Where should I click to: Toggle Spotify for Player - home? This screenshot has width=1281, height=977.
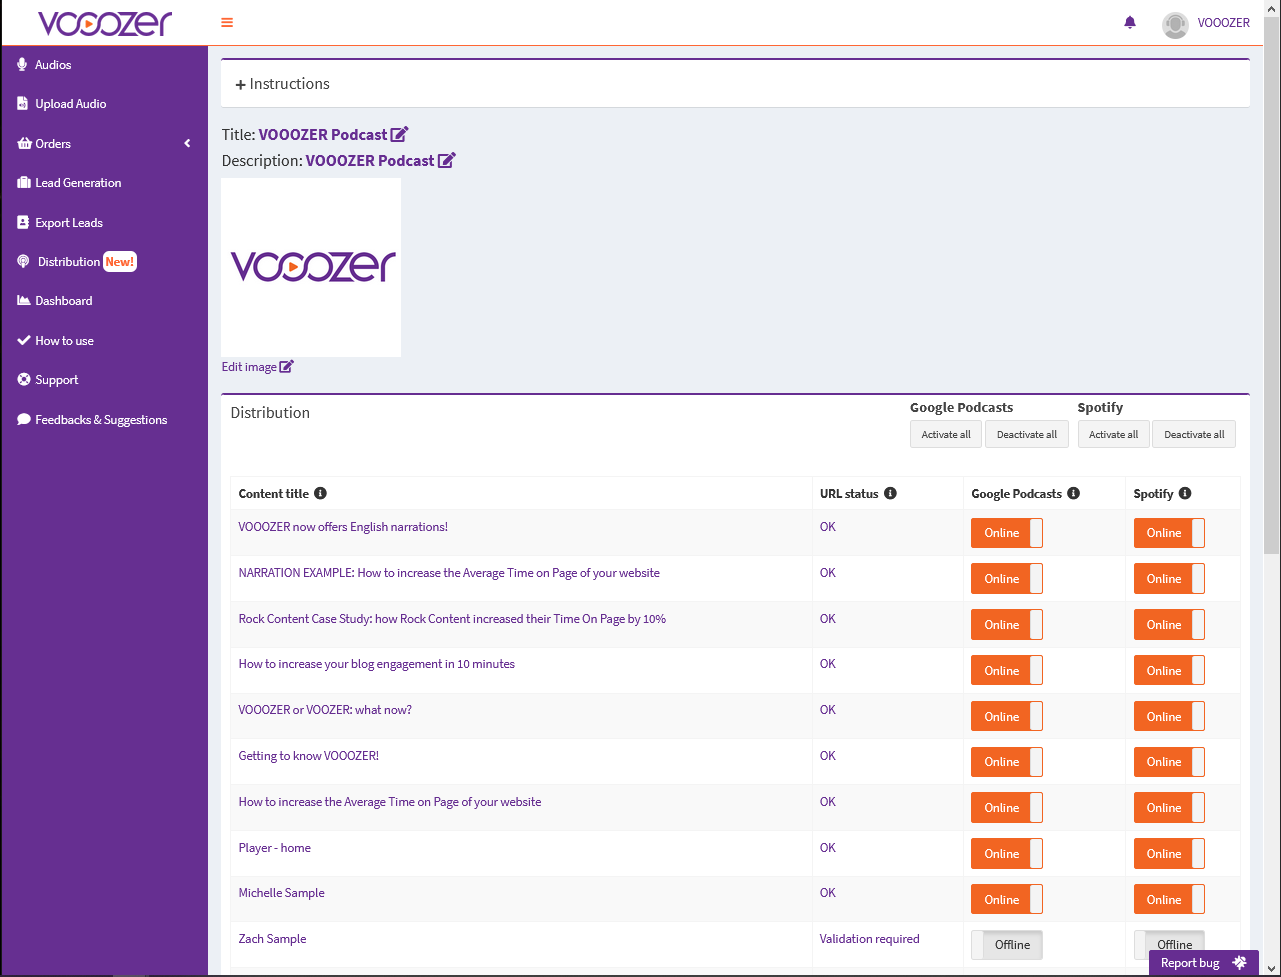(1169, 854)
